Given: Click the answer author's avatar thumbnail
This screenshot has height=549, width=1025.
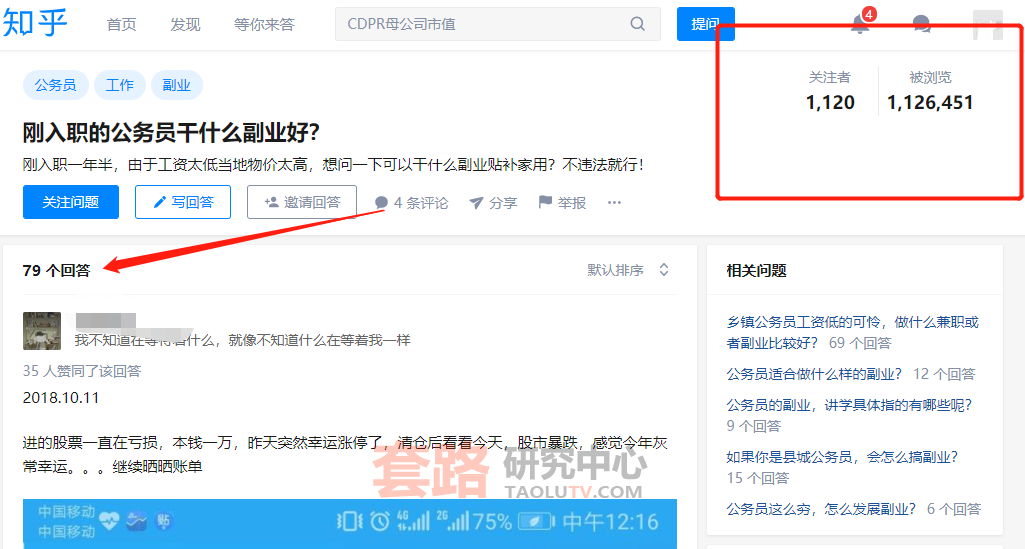Looking at the screenshot, I should [42, 331].
